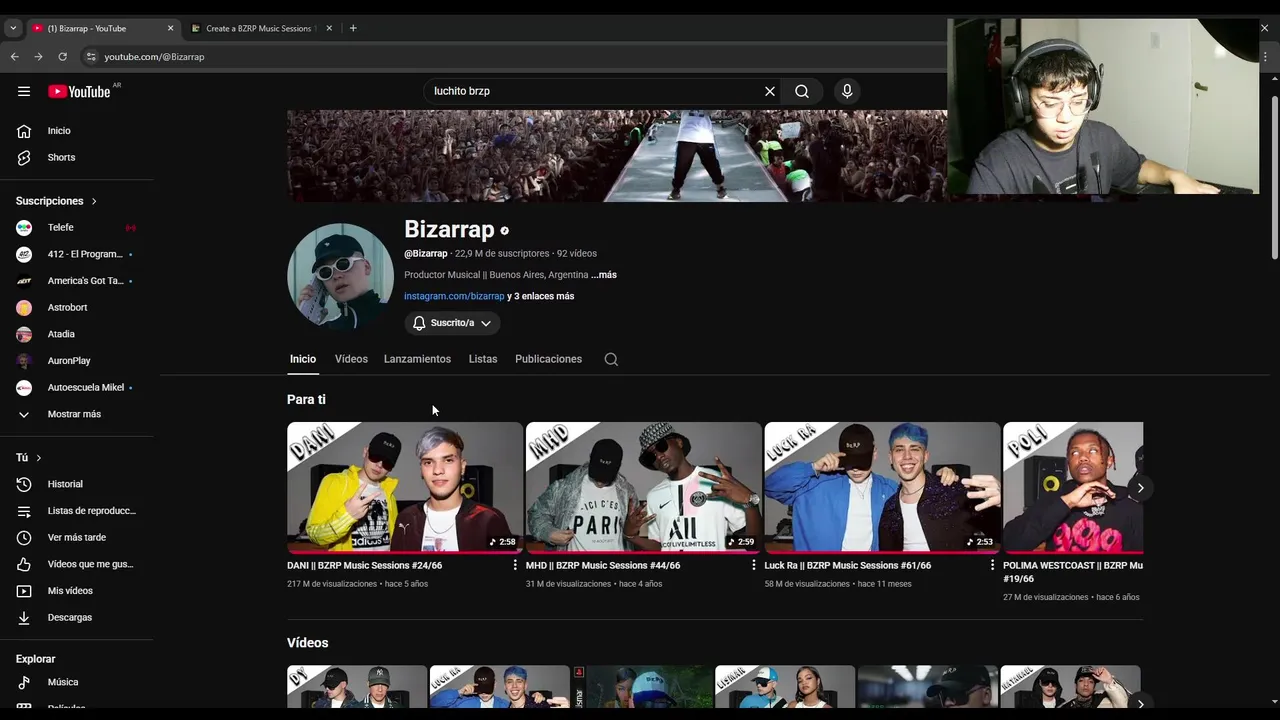Screen dimensions: 1280x720
Task: Clear the search box with X
Action: pyautogui.click(x=770, y=91)
